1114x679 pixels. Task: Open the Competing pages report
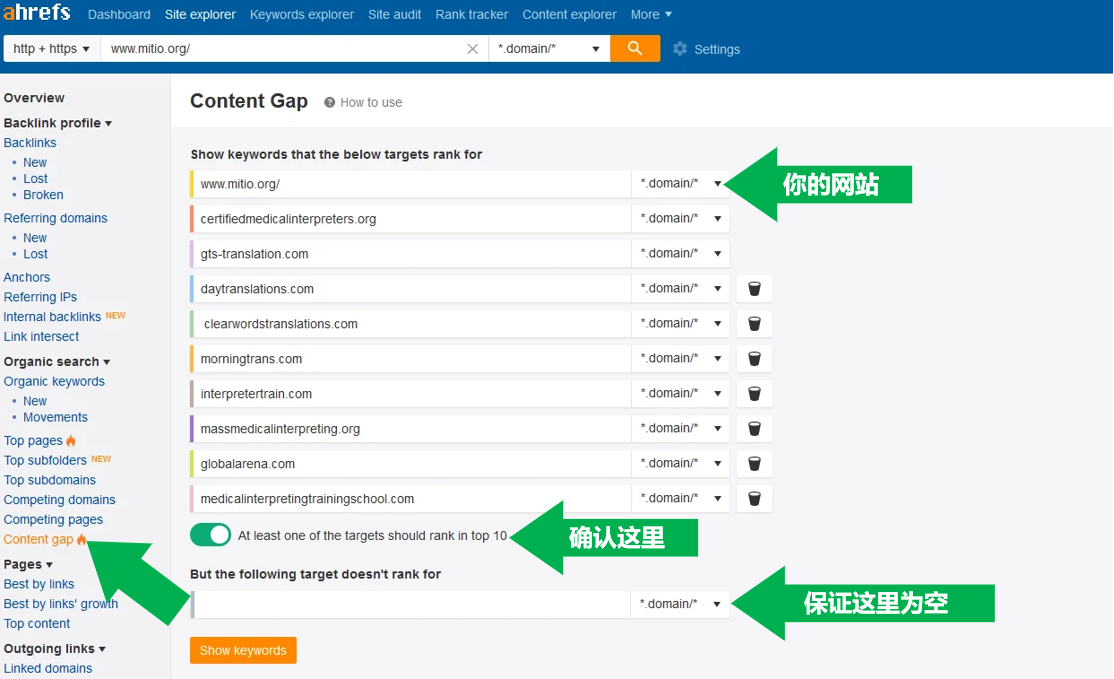pyautogui.click(x=53, y=520)
